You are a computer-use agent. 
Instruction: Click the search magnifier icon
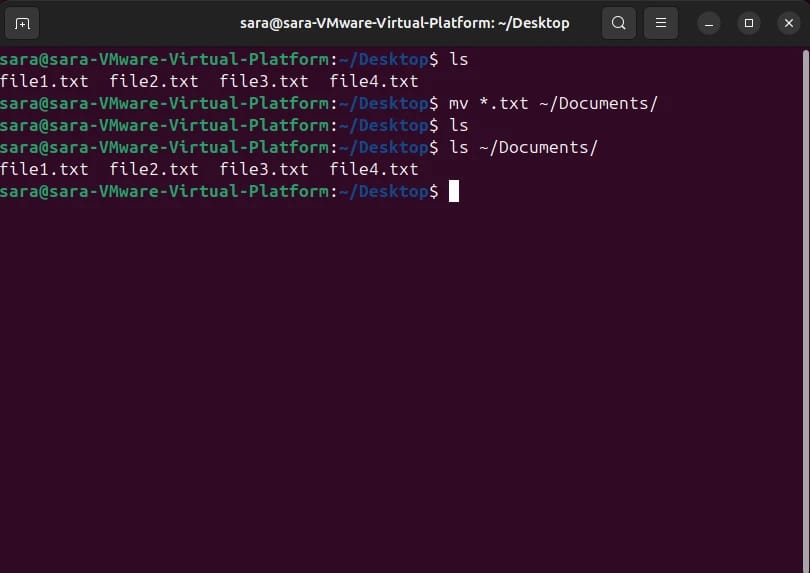click(x=619, y=22)
